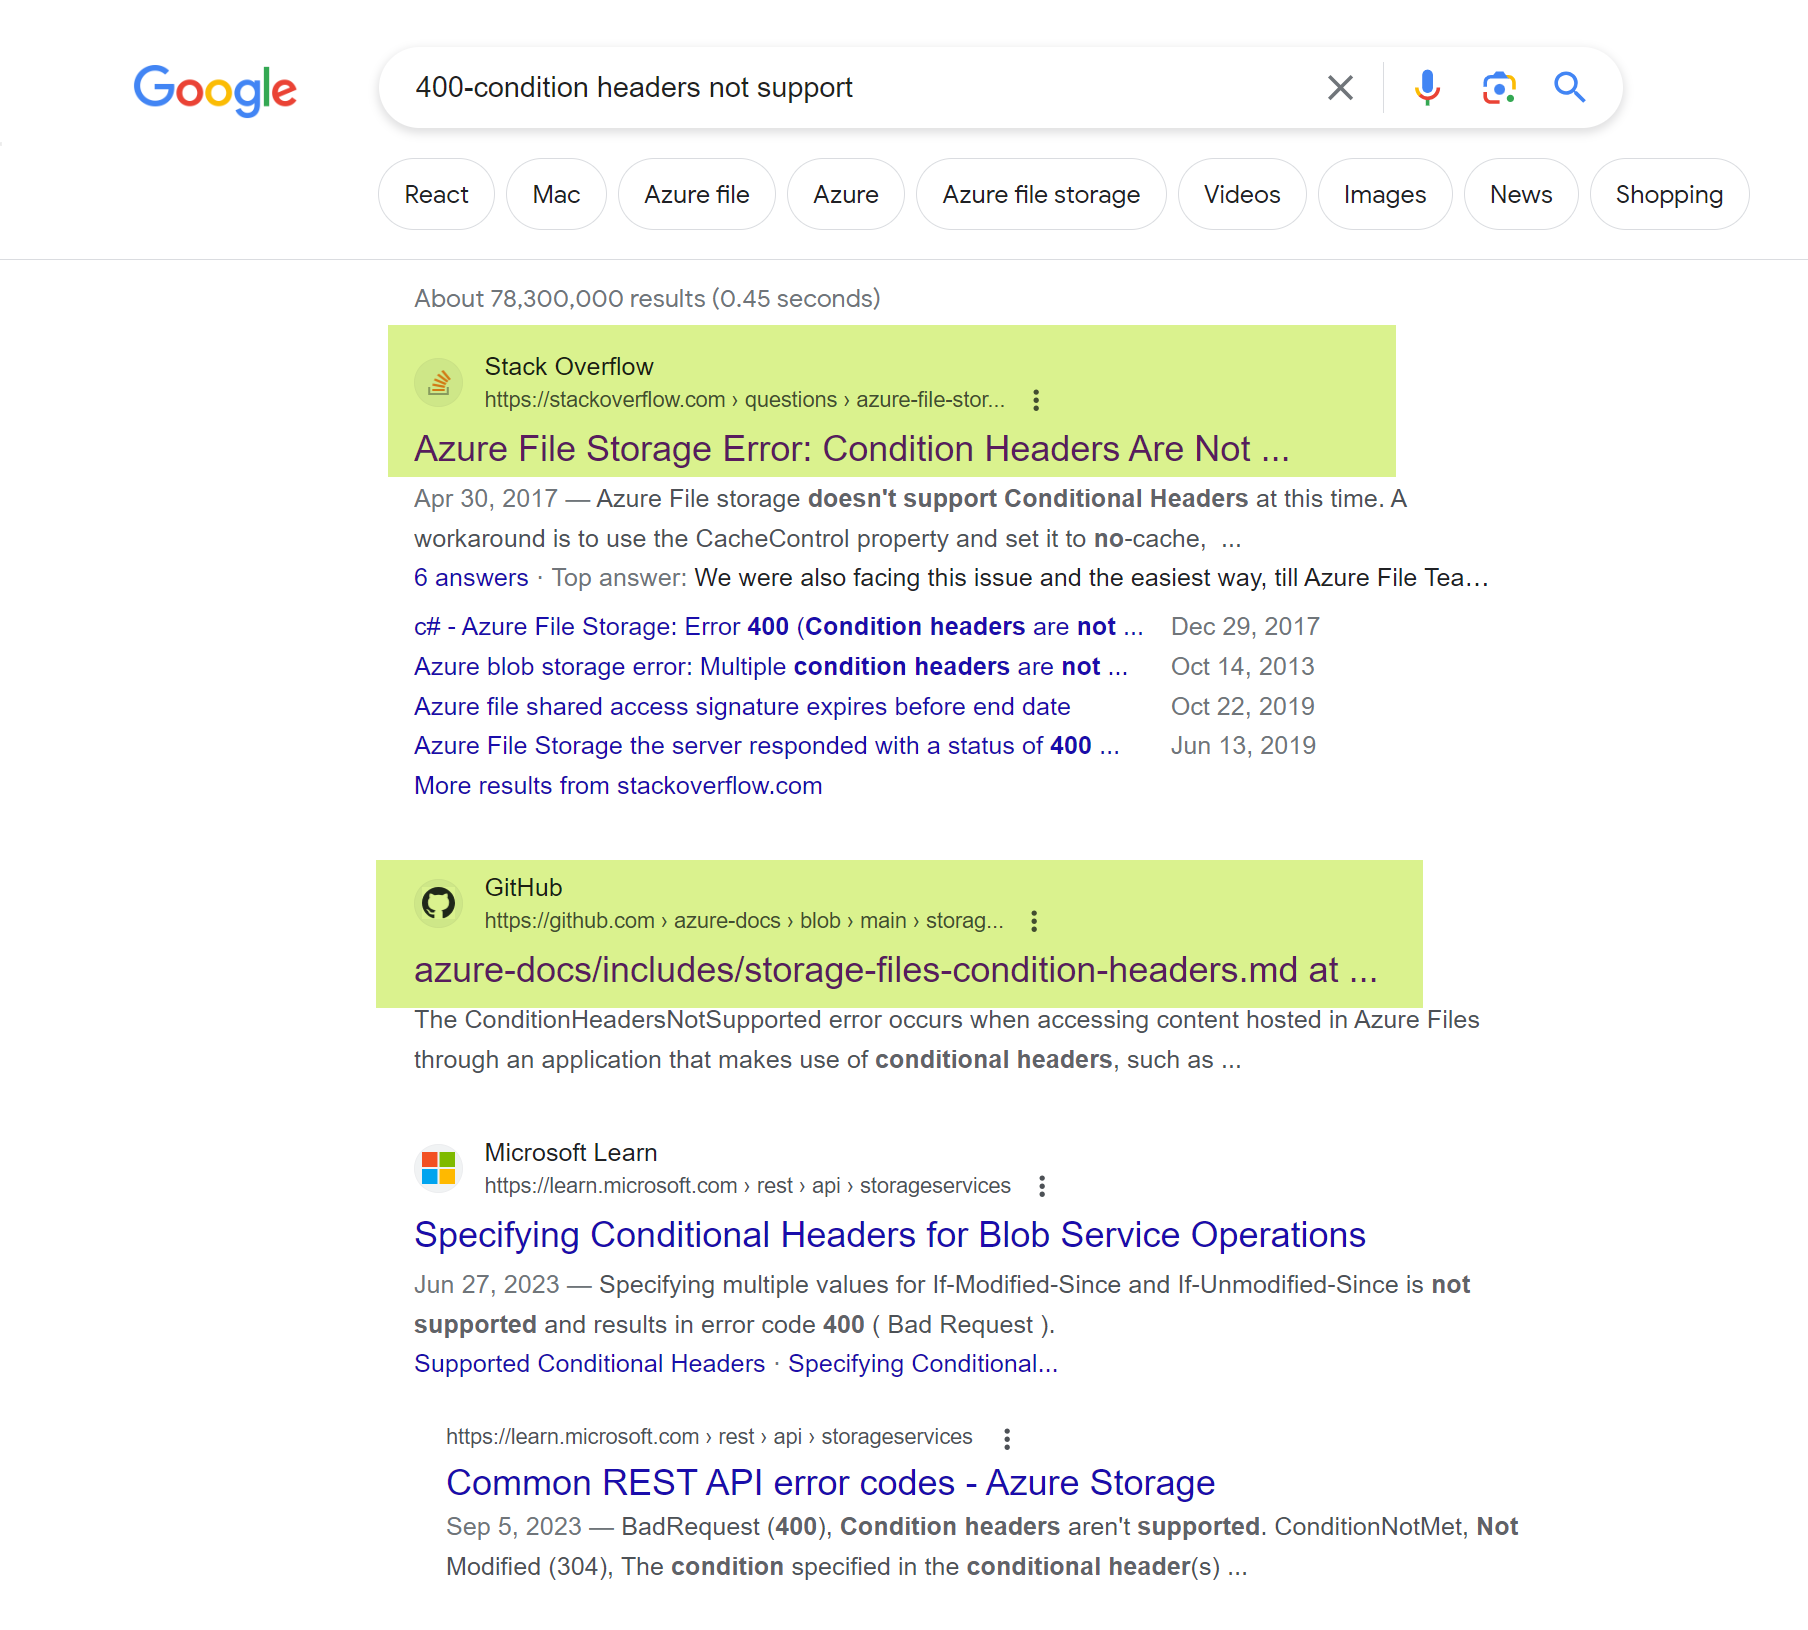Open more options for Stack Overflow result
This screenshot has height=1630, width=1808.
pos(1036,400)
